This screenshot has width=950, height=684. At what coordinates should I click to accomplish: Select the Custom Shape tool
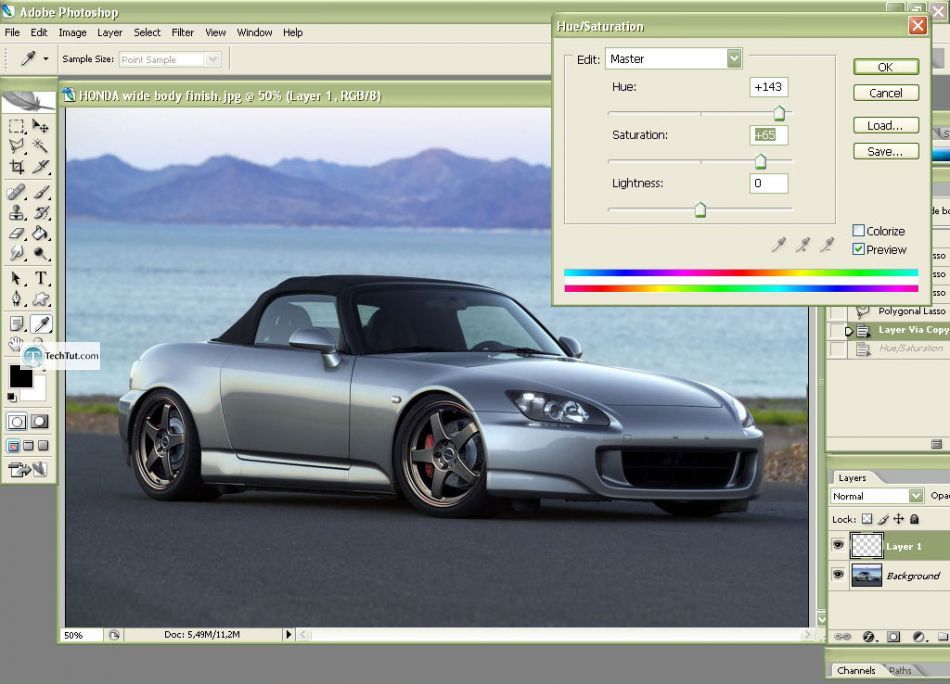click(x=40, y=299)
